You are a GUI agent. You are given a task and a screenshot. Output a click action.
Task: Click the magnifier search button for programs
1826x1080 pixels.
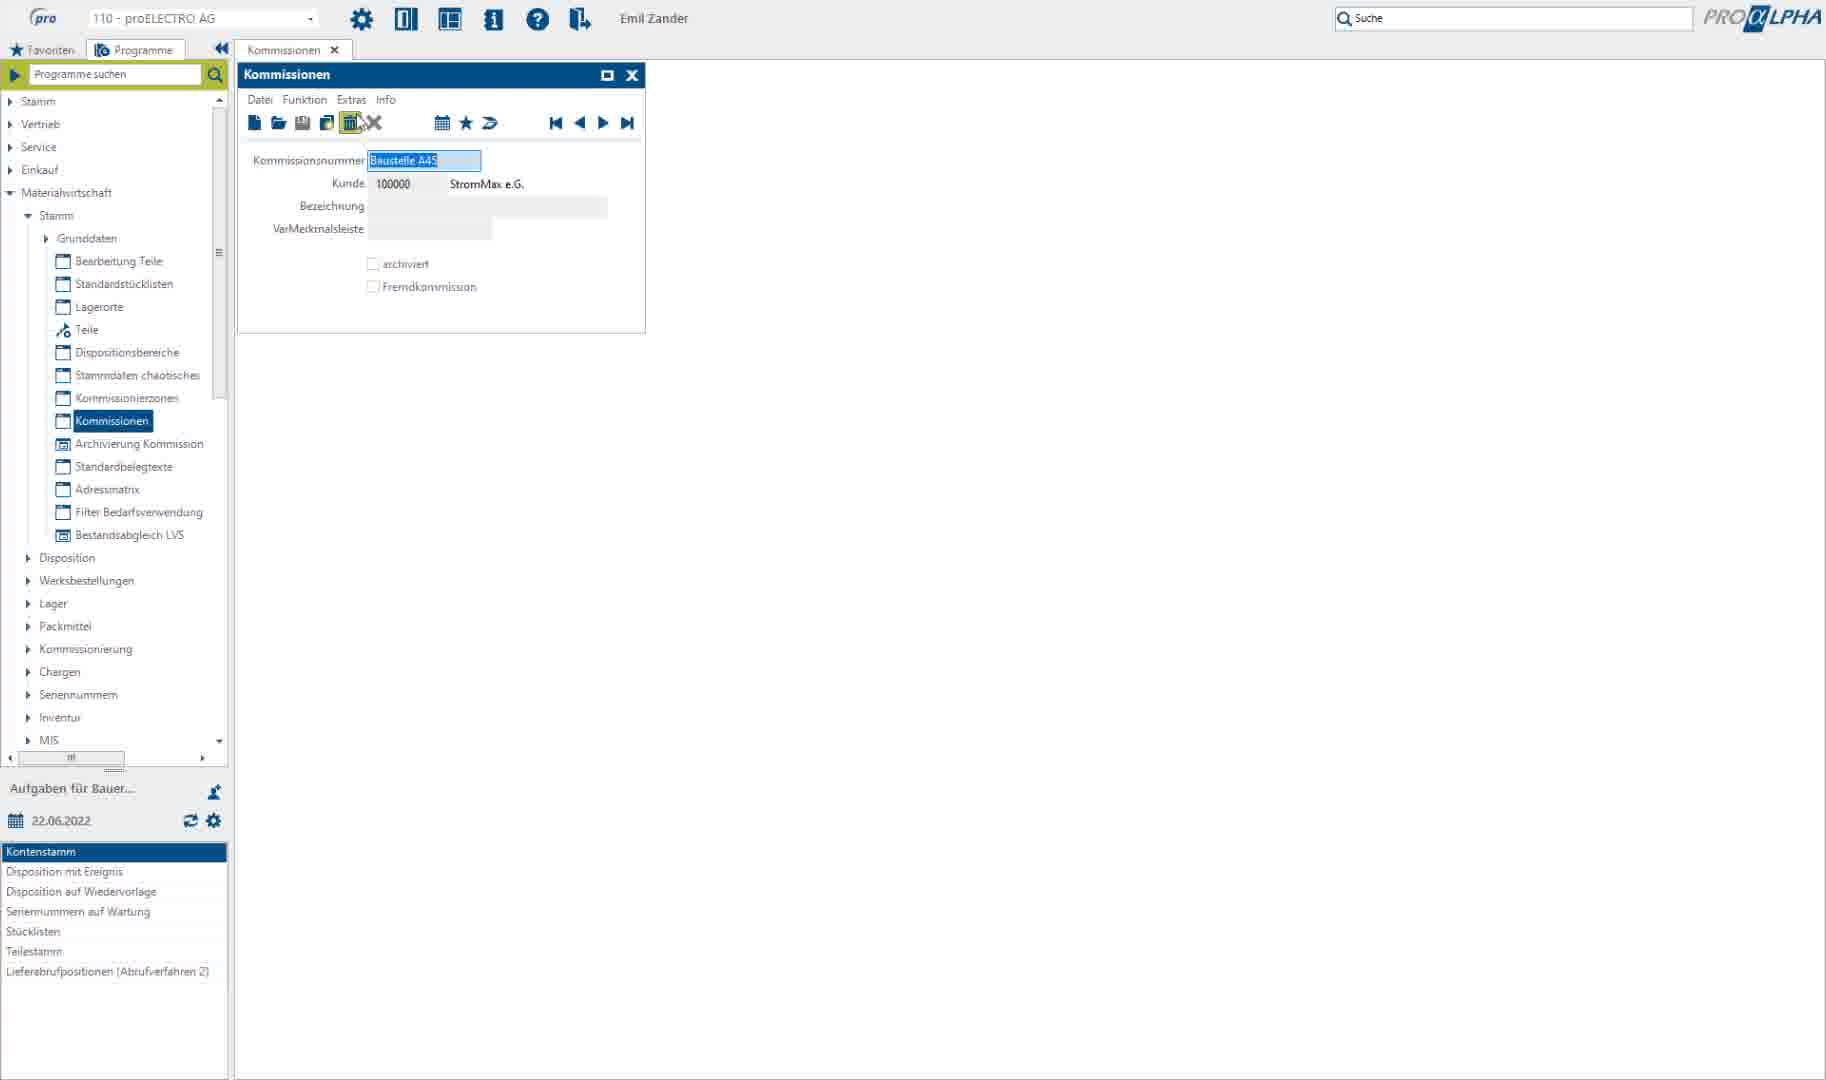(x=215, y=75)
